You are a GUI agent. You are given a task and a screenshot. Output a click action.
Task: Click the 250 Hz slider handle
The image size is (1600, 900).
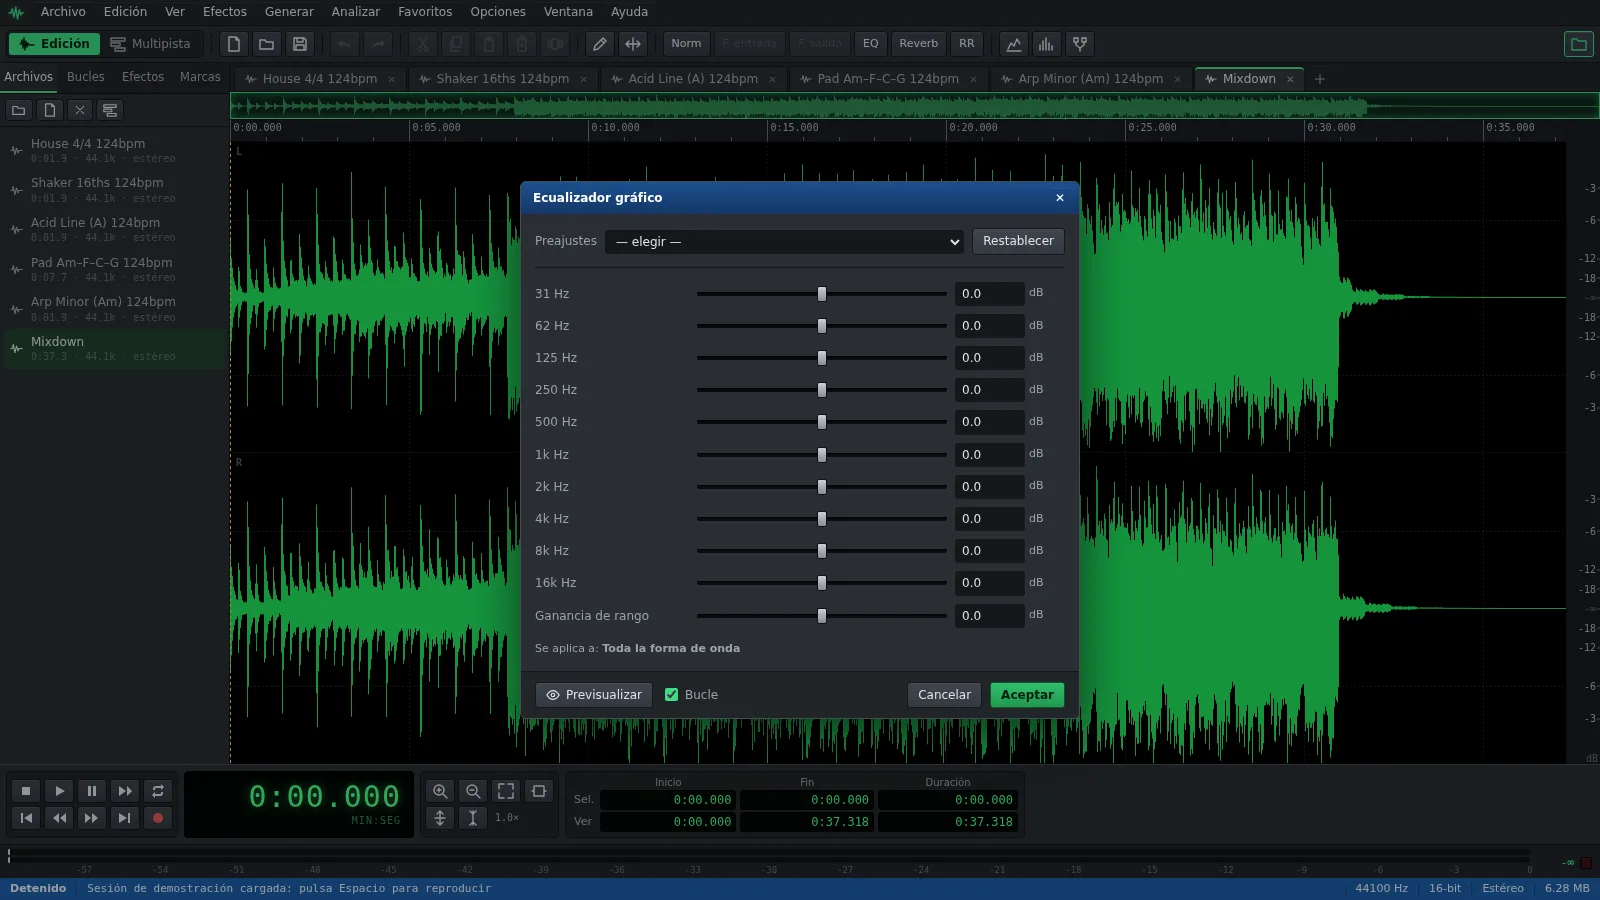822,390
